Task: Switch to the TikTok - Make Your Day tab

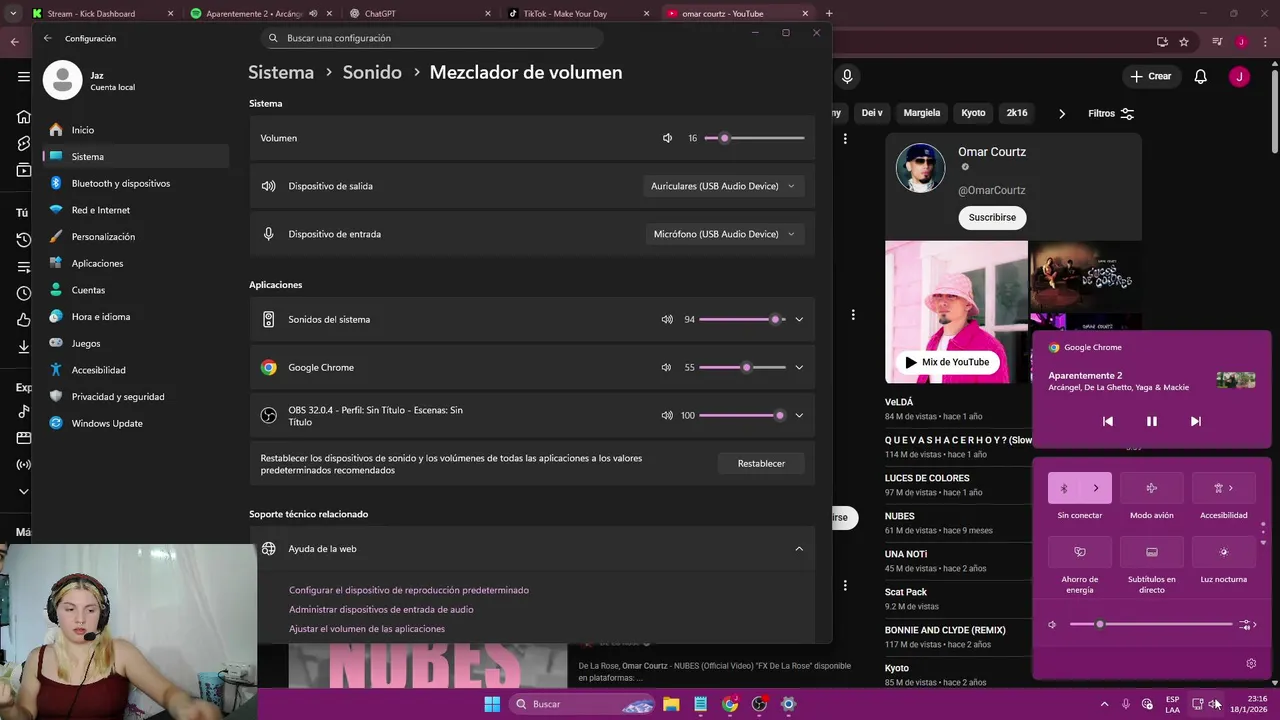Action: coord(578,13)
